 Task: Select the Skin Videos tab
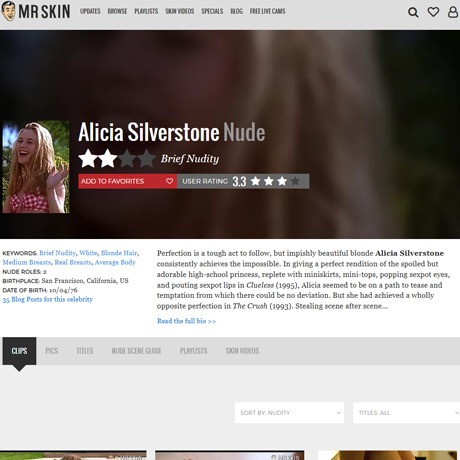[x=242, y=351]
